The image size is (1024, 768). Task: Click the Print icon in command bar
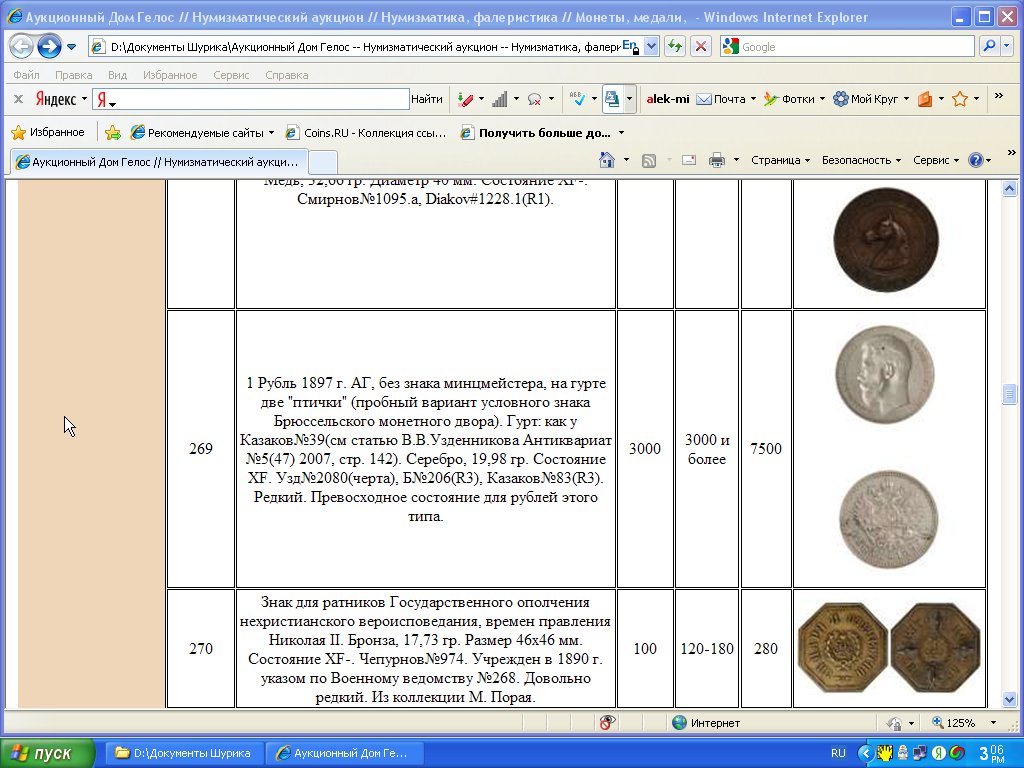coord(716,160)
